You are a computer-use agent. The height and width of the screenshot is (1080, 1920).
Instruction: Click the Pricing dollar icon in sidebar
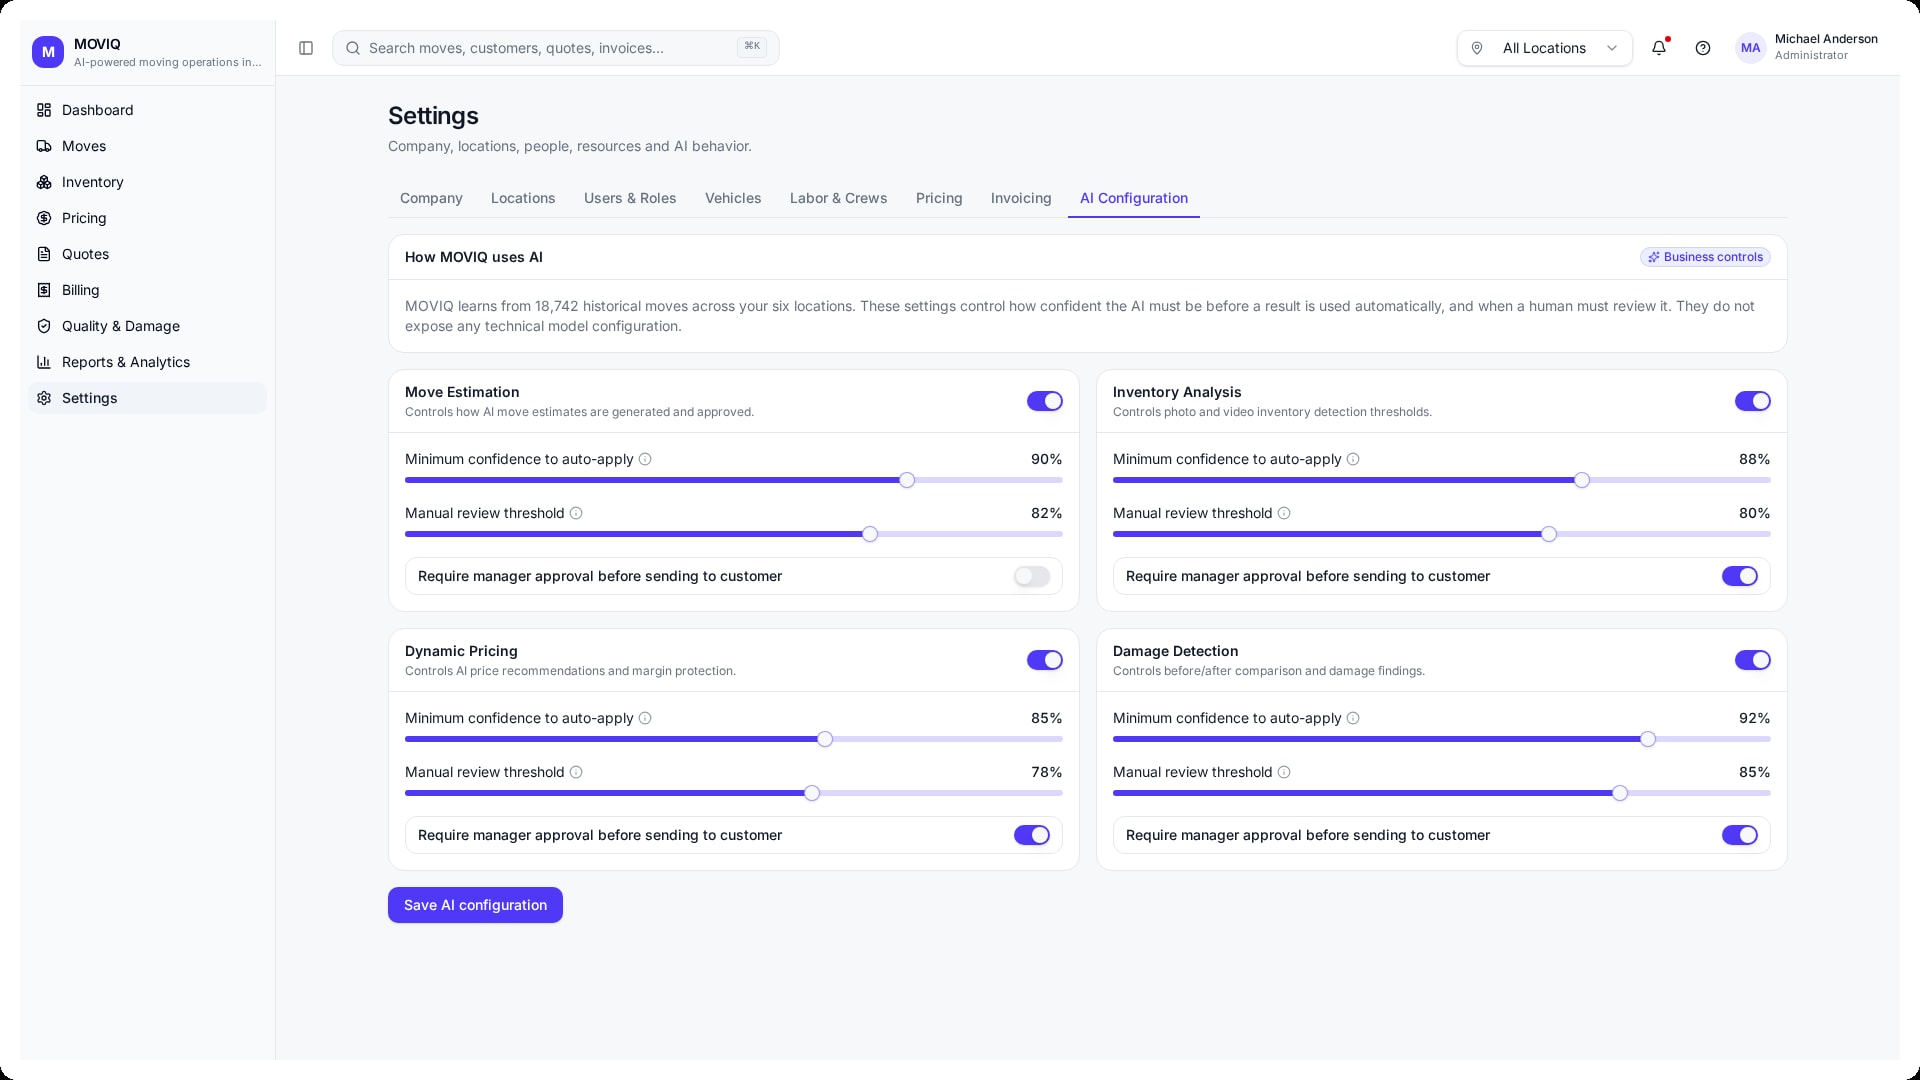point(44,218)
